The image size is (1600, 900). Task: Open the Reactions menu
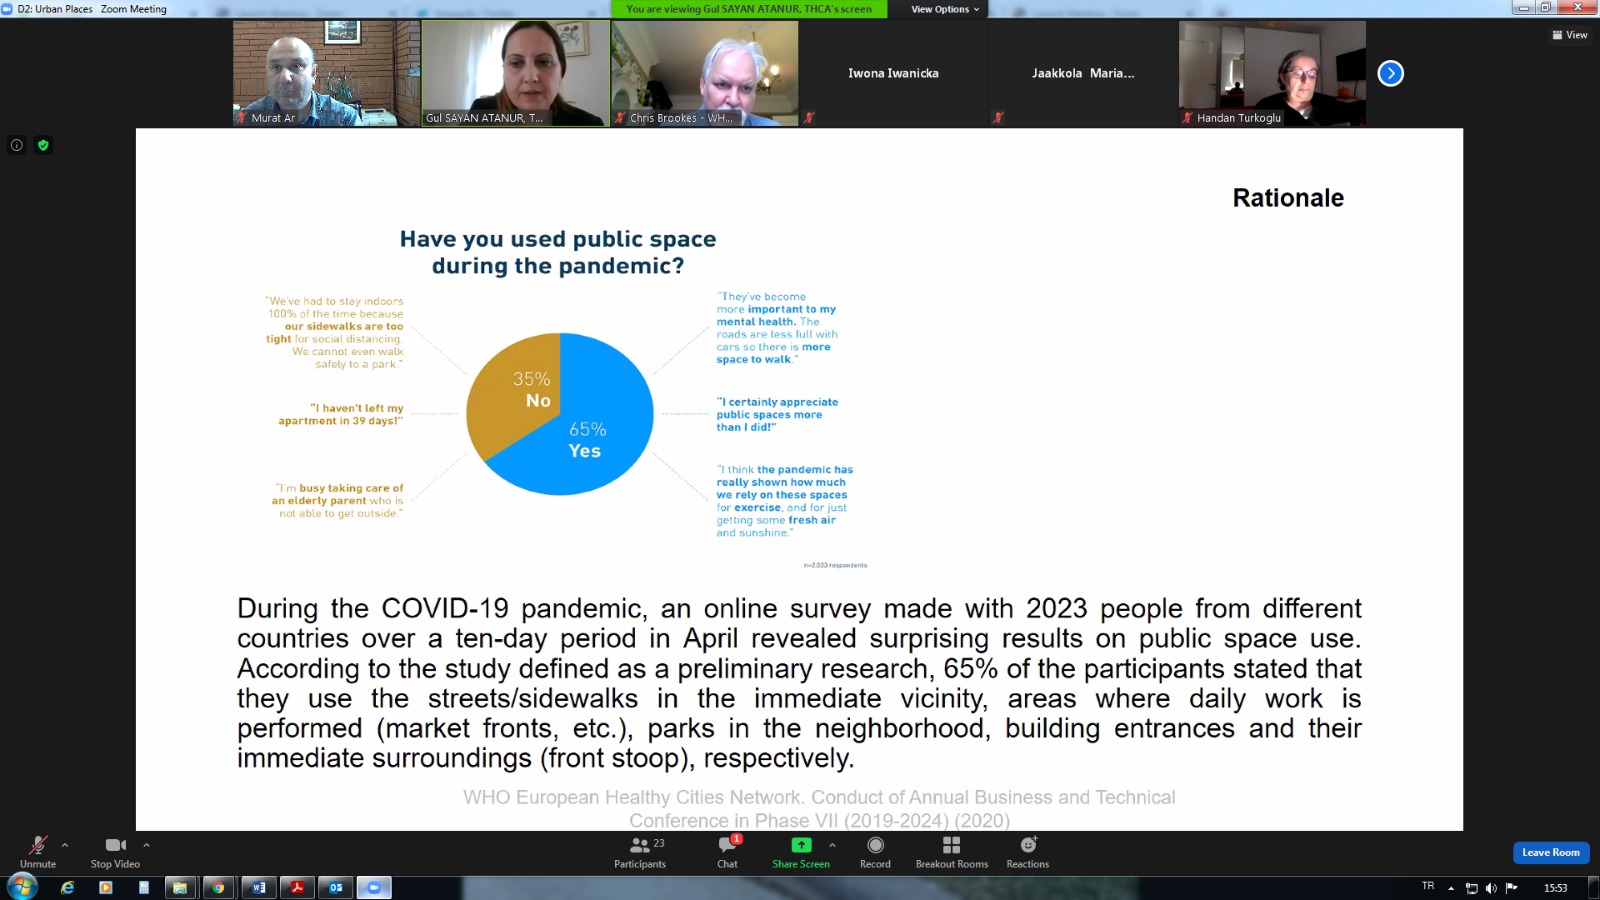click(x=1028, y=852)
